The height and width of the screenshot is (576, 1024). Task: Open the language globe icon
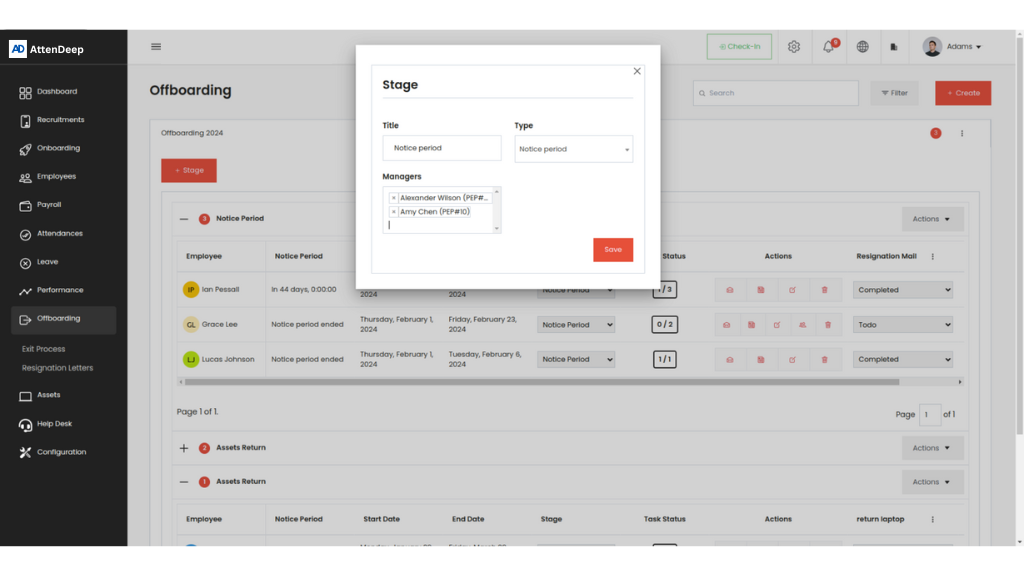click(862, 47)
